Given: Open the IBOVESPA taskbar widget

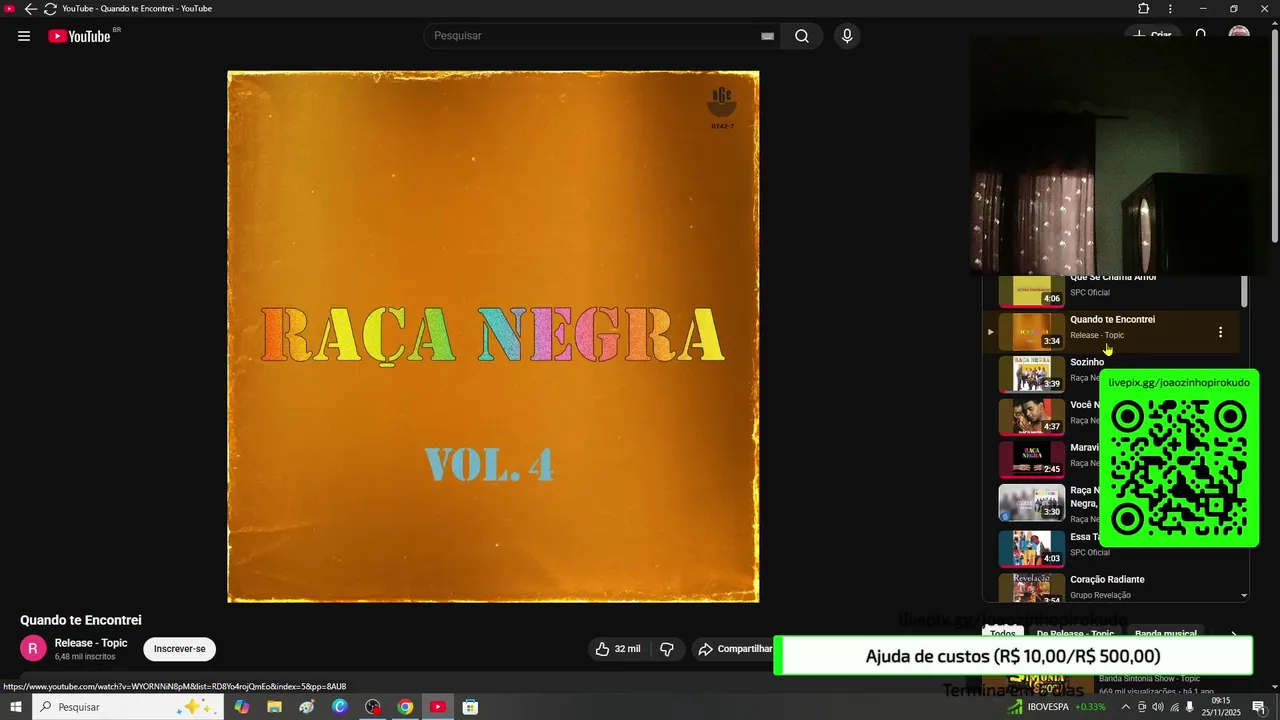Looking at the screenshot, I should (x=1057, y=707).
